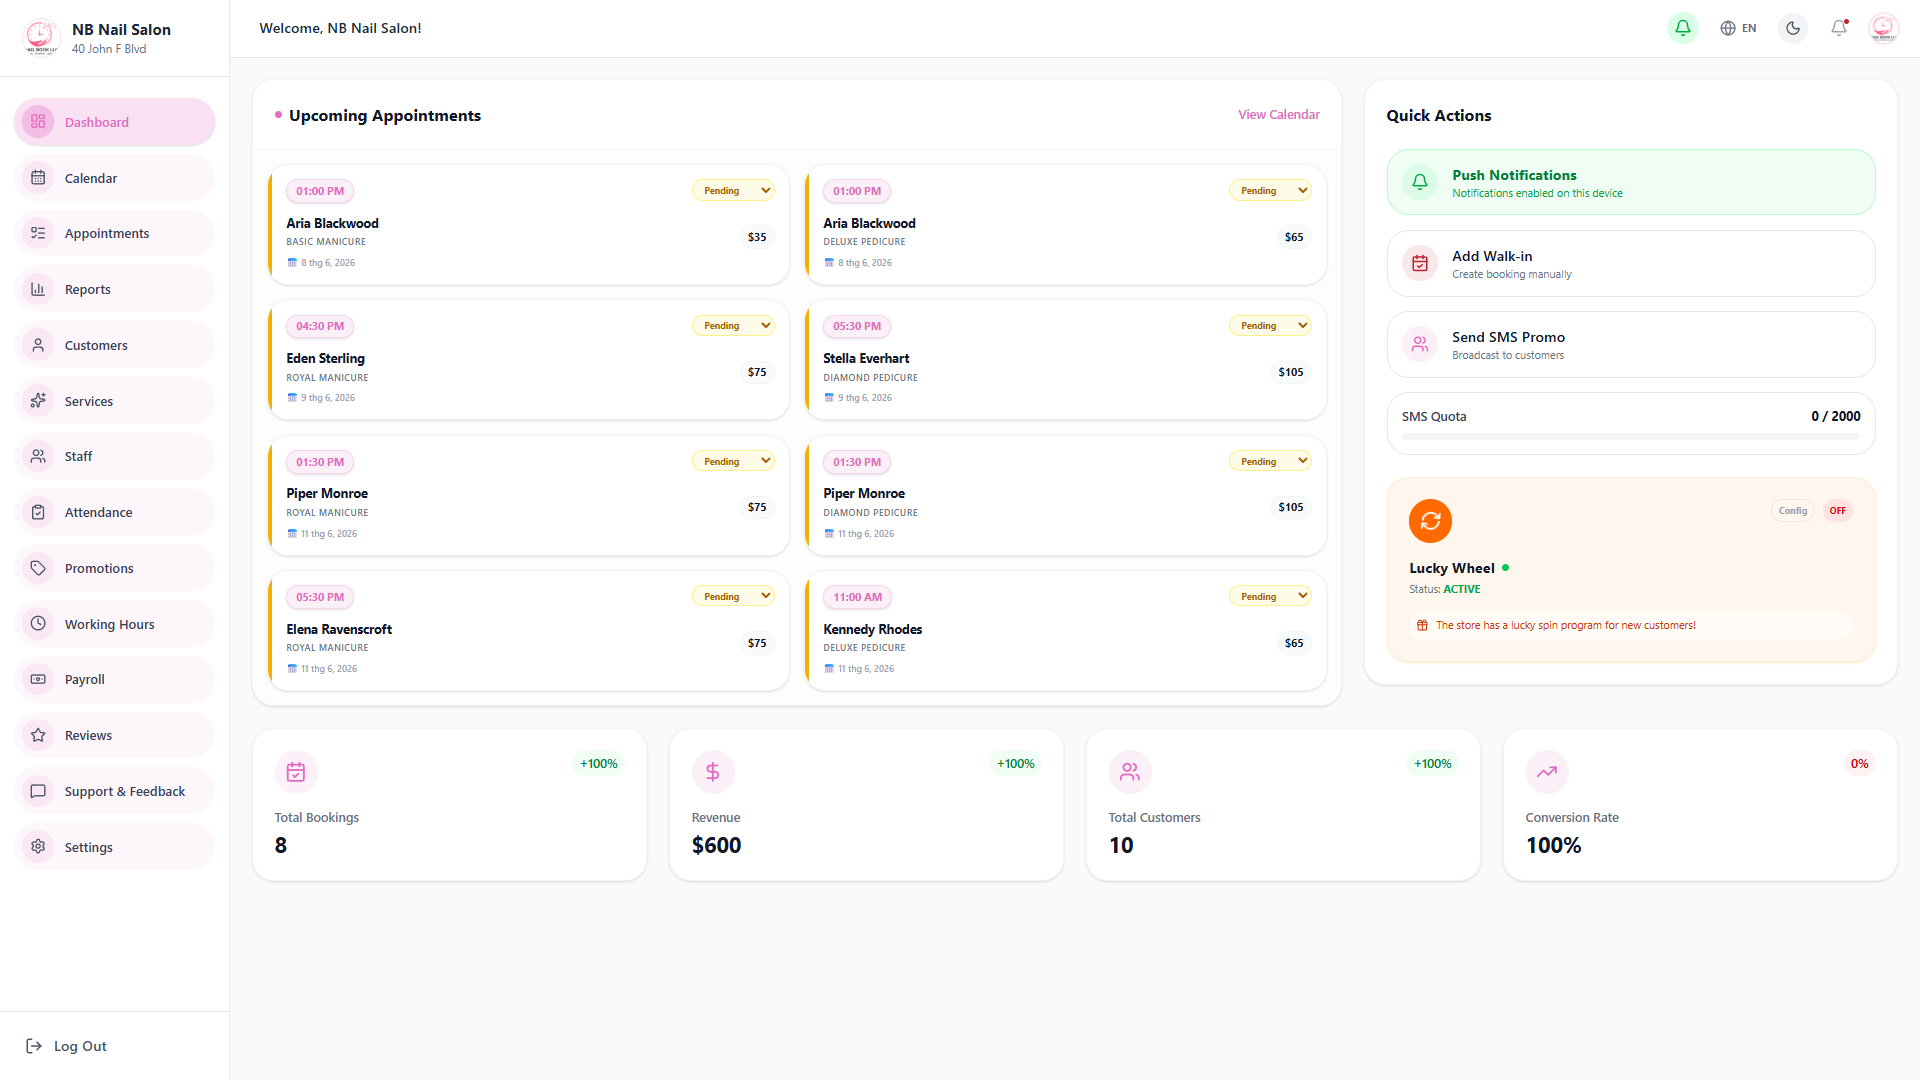The width and height of the screenshot is (1920, 1080).
Task: Expand Pending status for Kennedy Rhodes
Action: click(1270, 597)
